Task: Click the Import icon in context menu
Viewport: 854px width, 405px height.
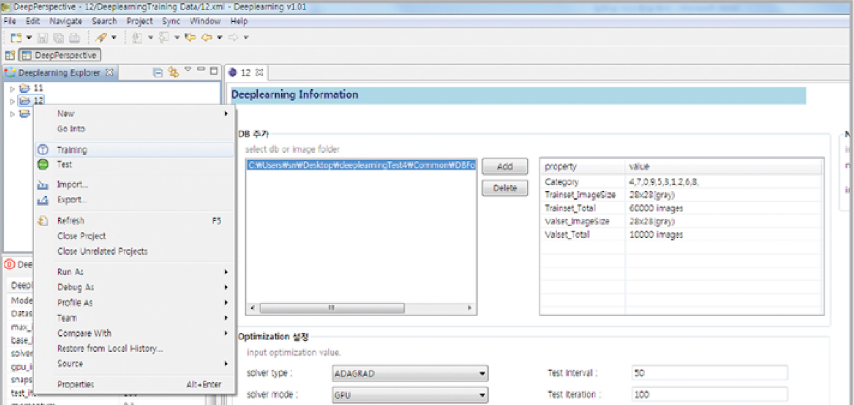Action: (43, 185)
